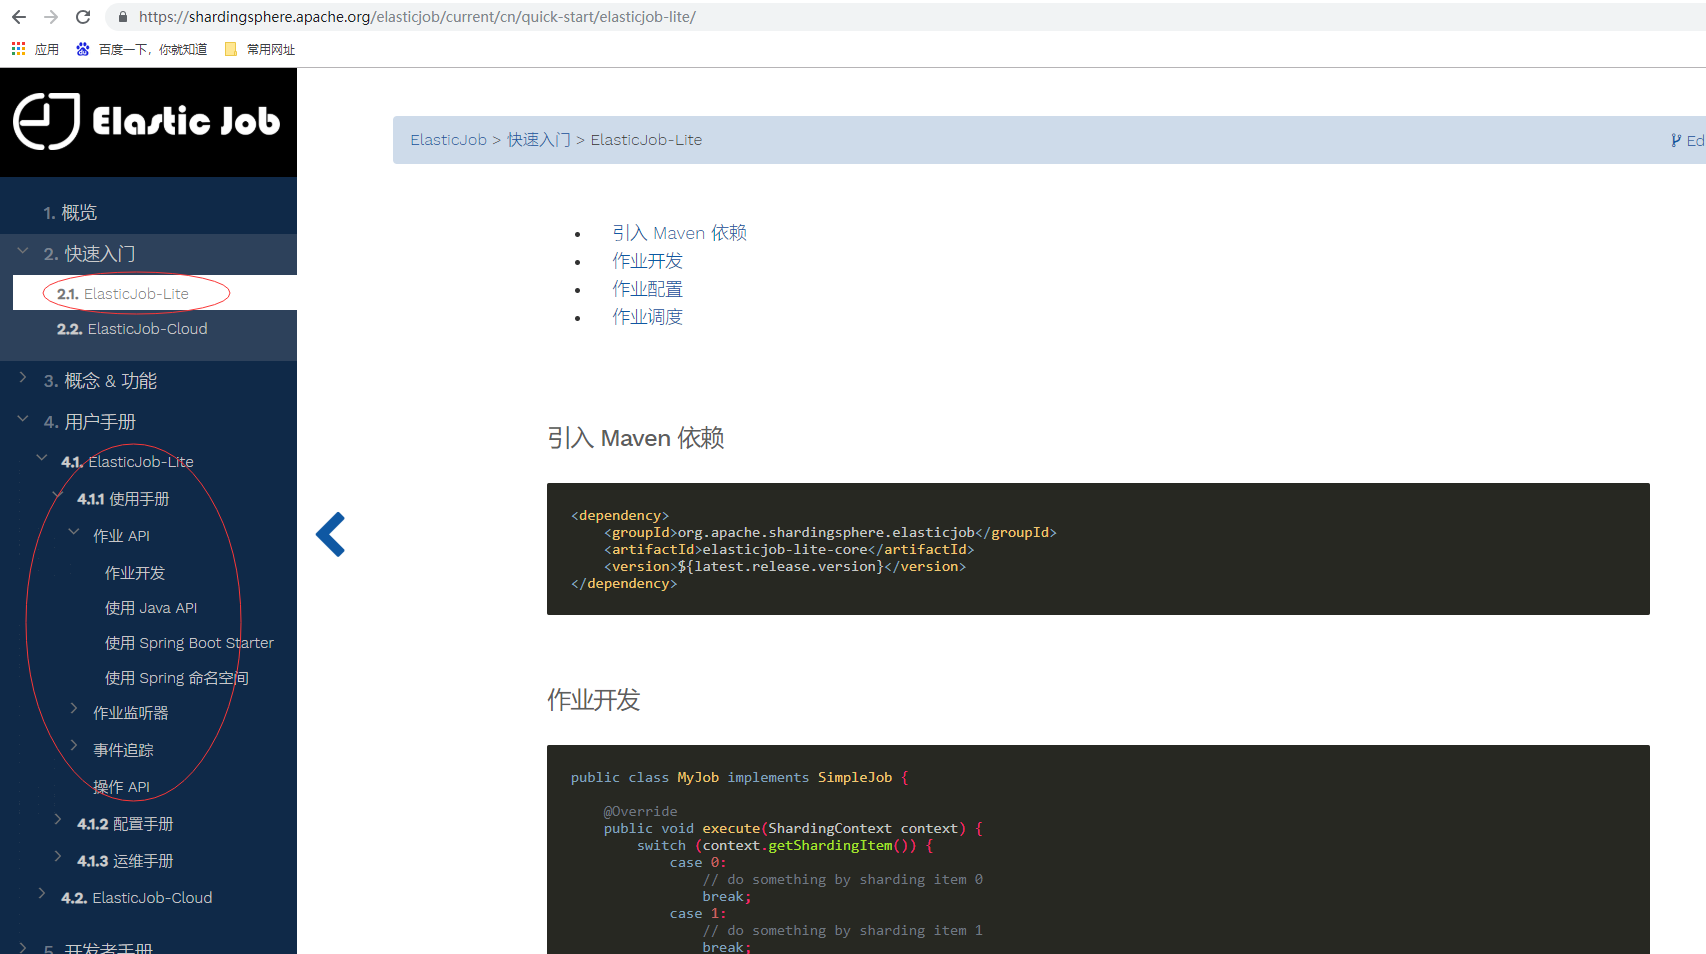Open 3. 概念 & 功能 sidebar item

click(x=100, y=381)
